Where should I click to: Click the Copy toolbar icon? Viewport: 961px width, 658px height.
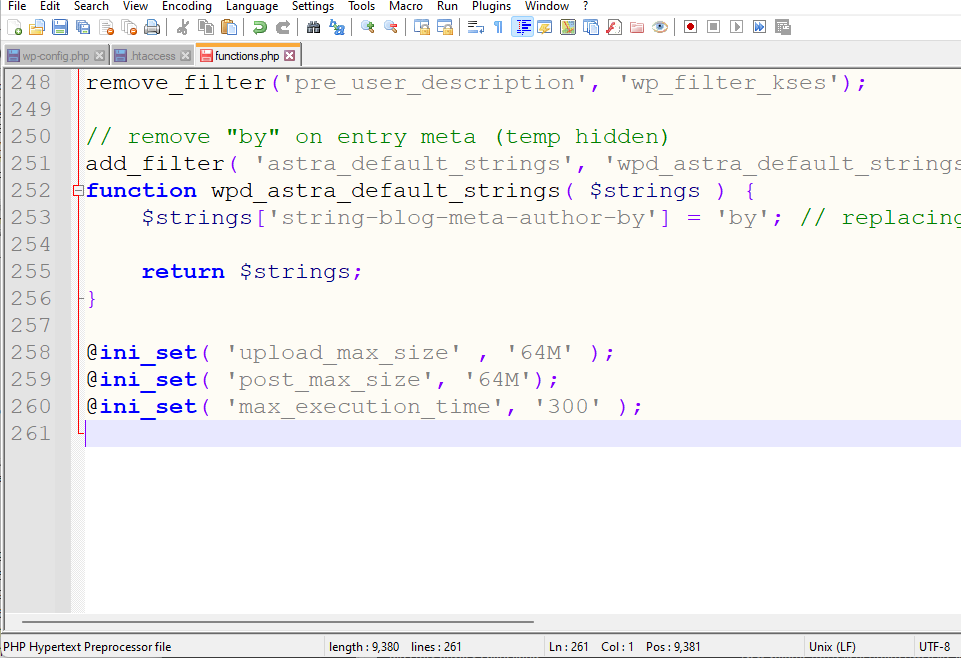pyautogui.click(x=206, y=27)
